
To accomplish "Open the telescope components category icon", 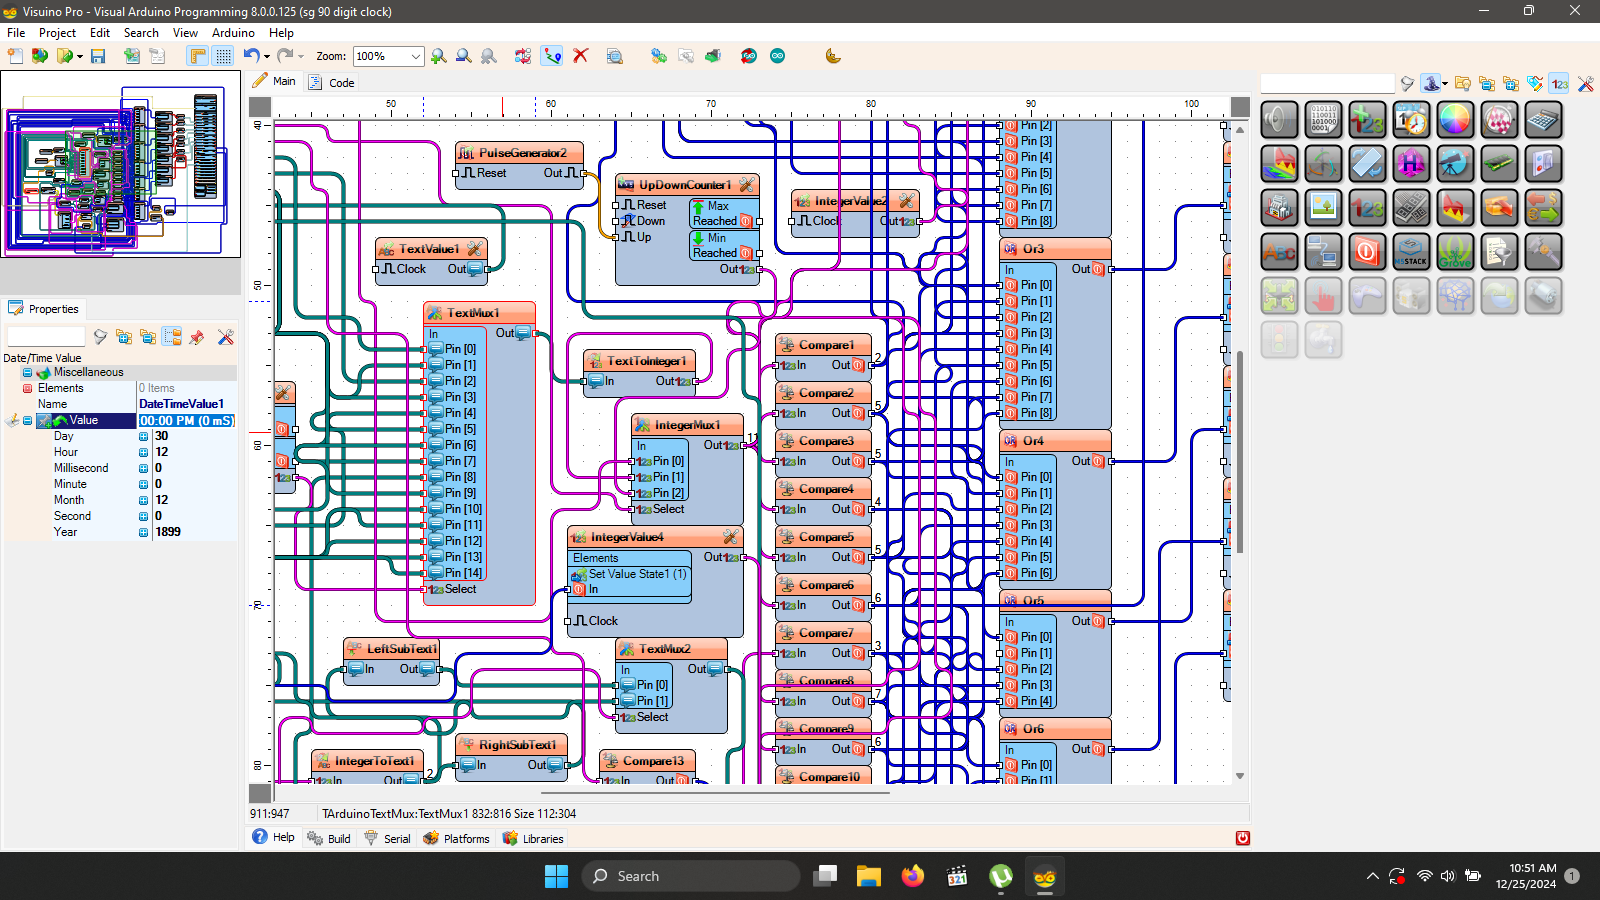I will click(x=1455, y=164).
